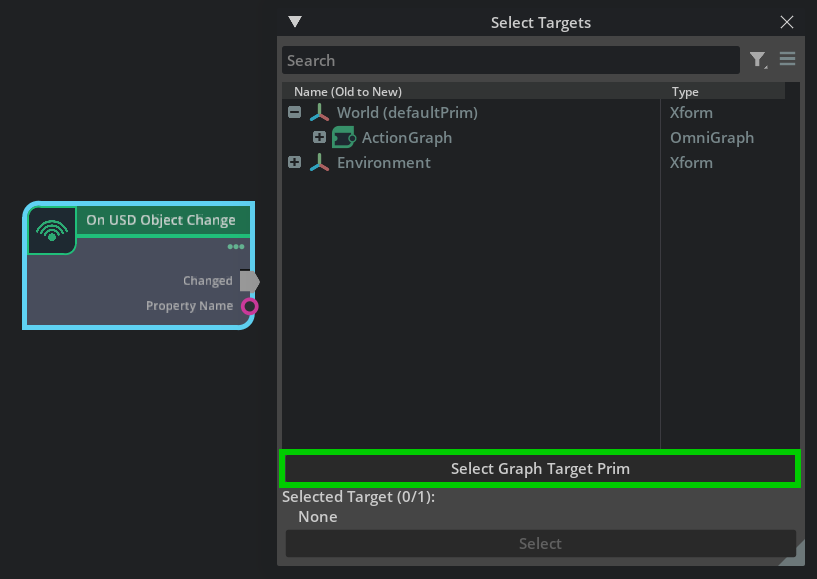Expand the ActionGraph tree node
This screenshot has width=817, height=579.
319,137
